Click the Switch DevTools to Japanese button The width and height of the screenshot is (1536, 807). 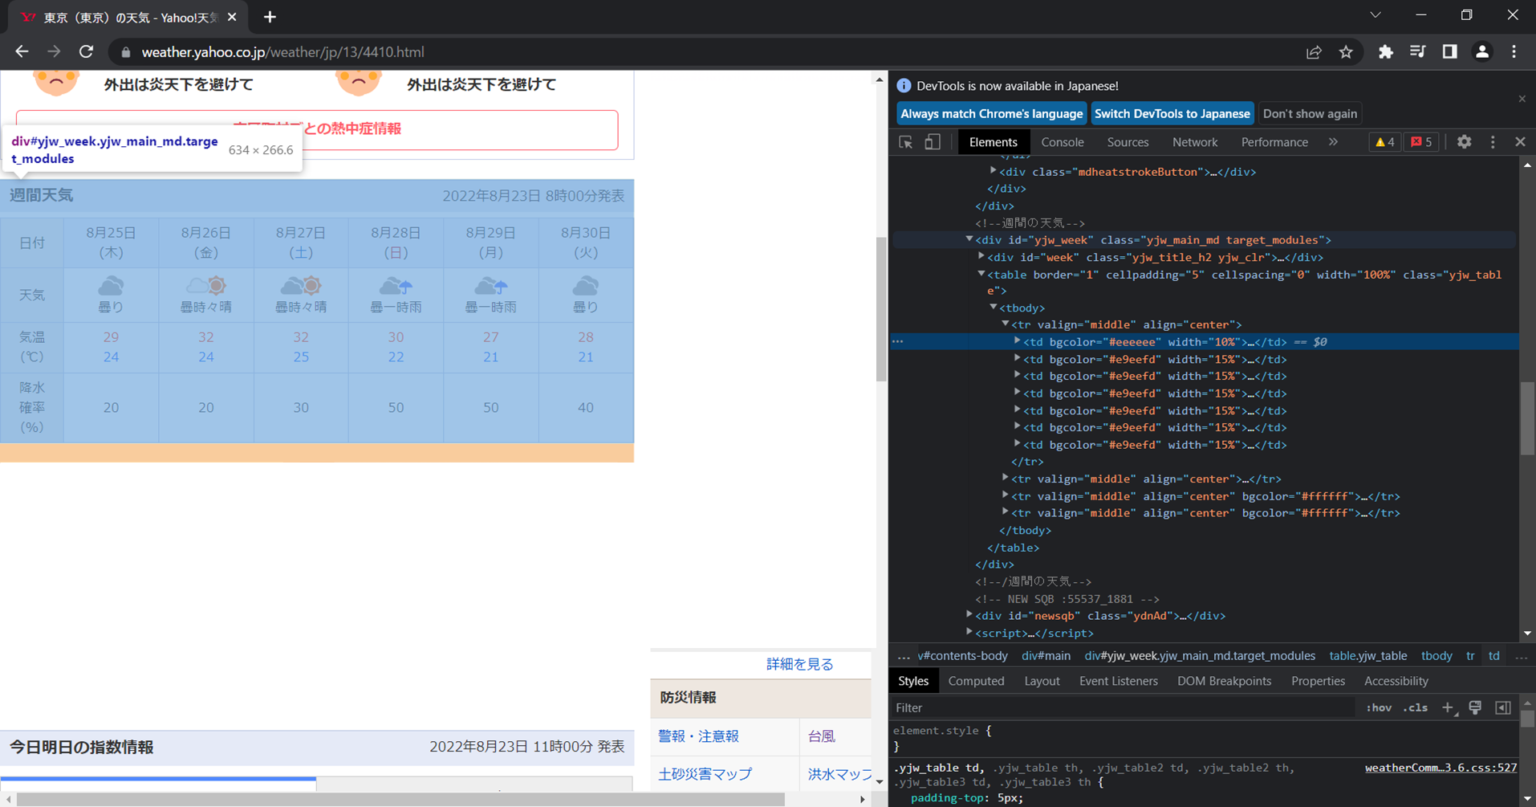click(1172, 113)
